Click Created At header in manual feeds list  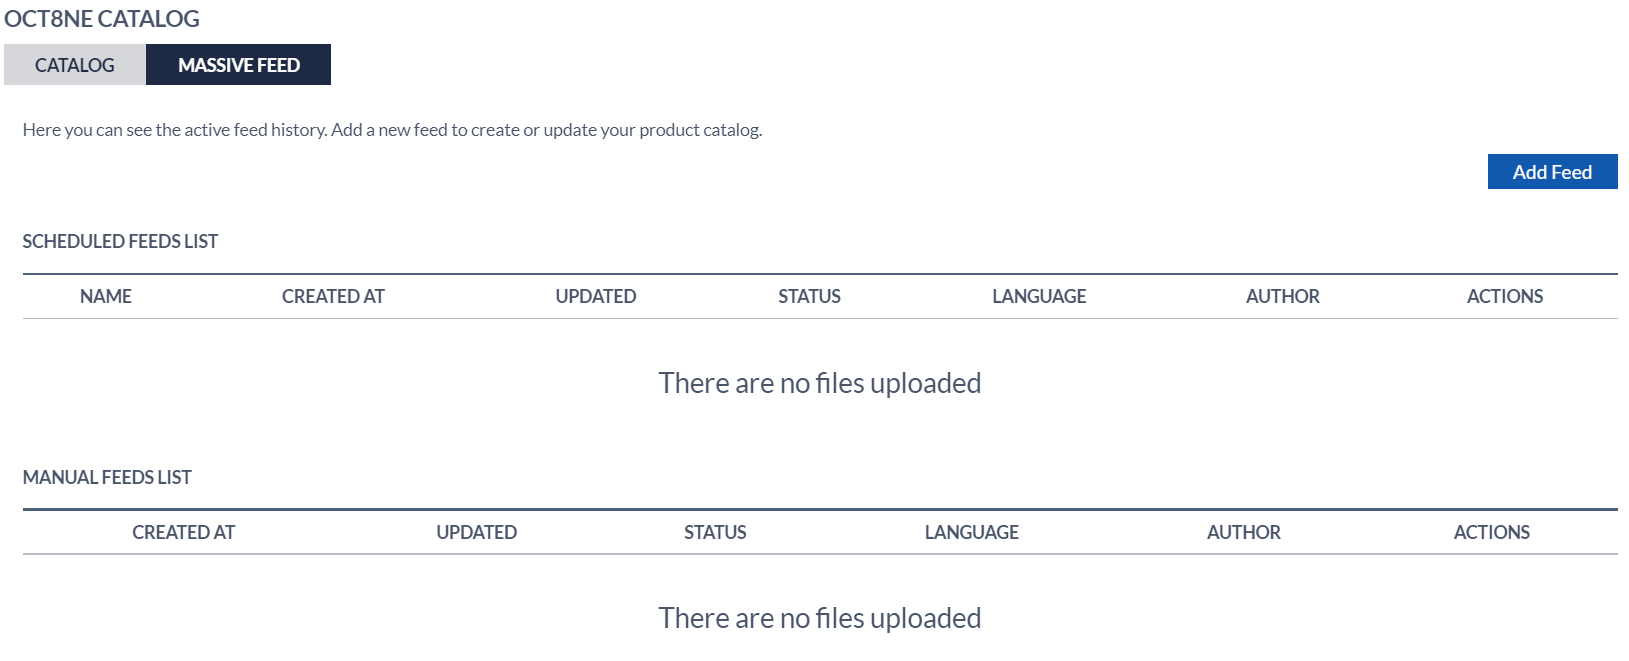tap(183, 532)
